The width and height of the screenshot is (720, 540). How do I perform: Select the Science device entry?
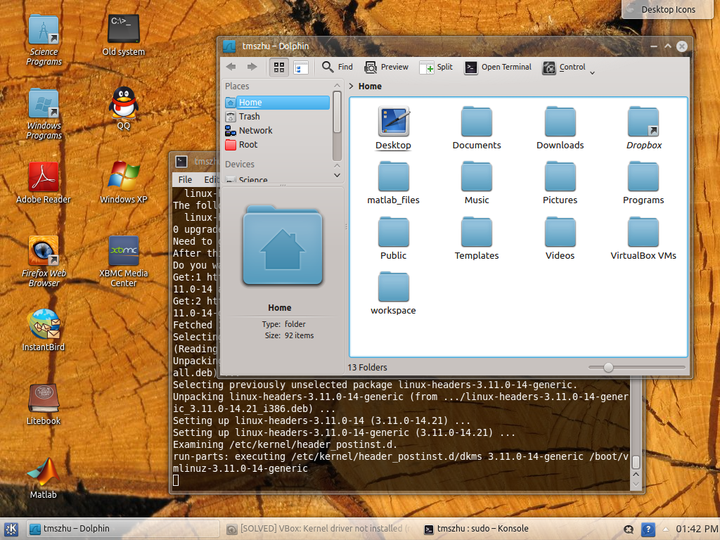click(277, 179)
